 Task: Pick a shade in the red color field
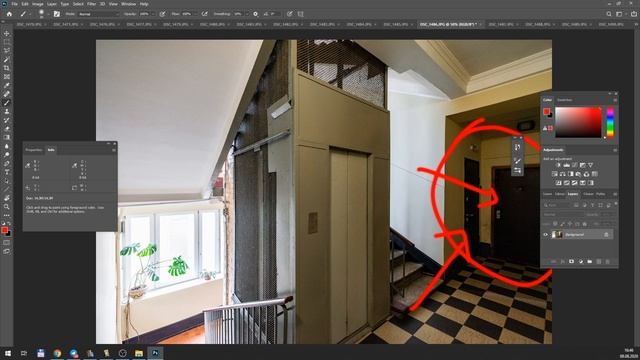click(x=578, y=122)
